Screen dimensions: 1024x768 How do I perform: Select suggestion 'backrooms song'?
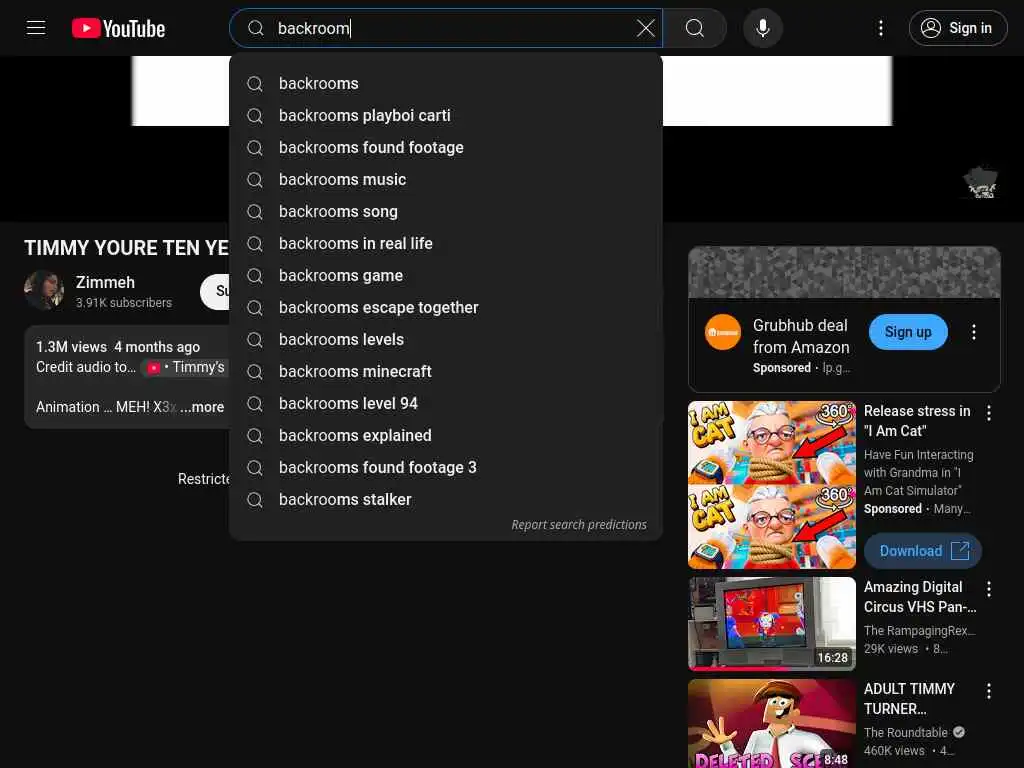(x=446, y=212)
